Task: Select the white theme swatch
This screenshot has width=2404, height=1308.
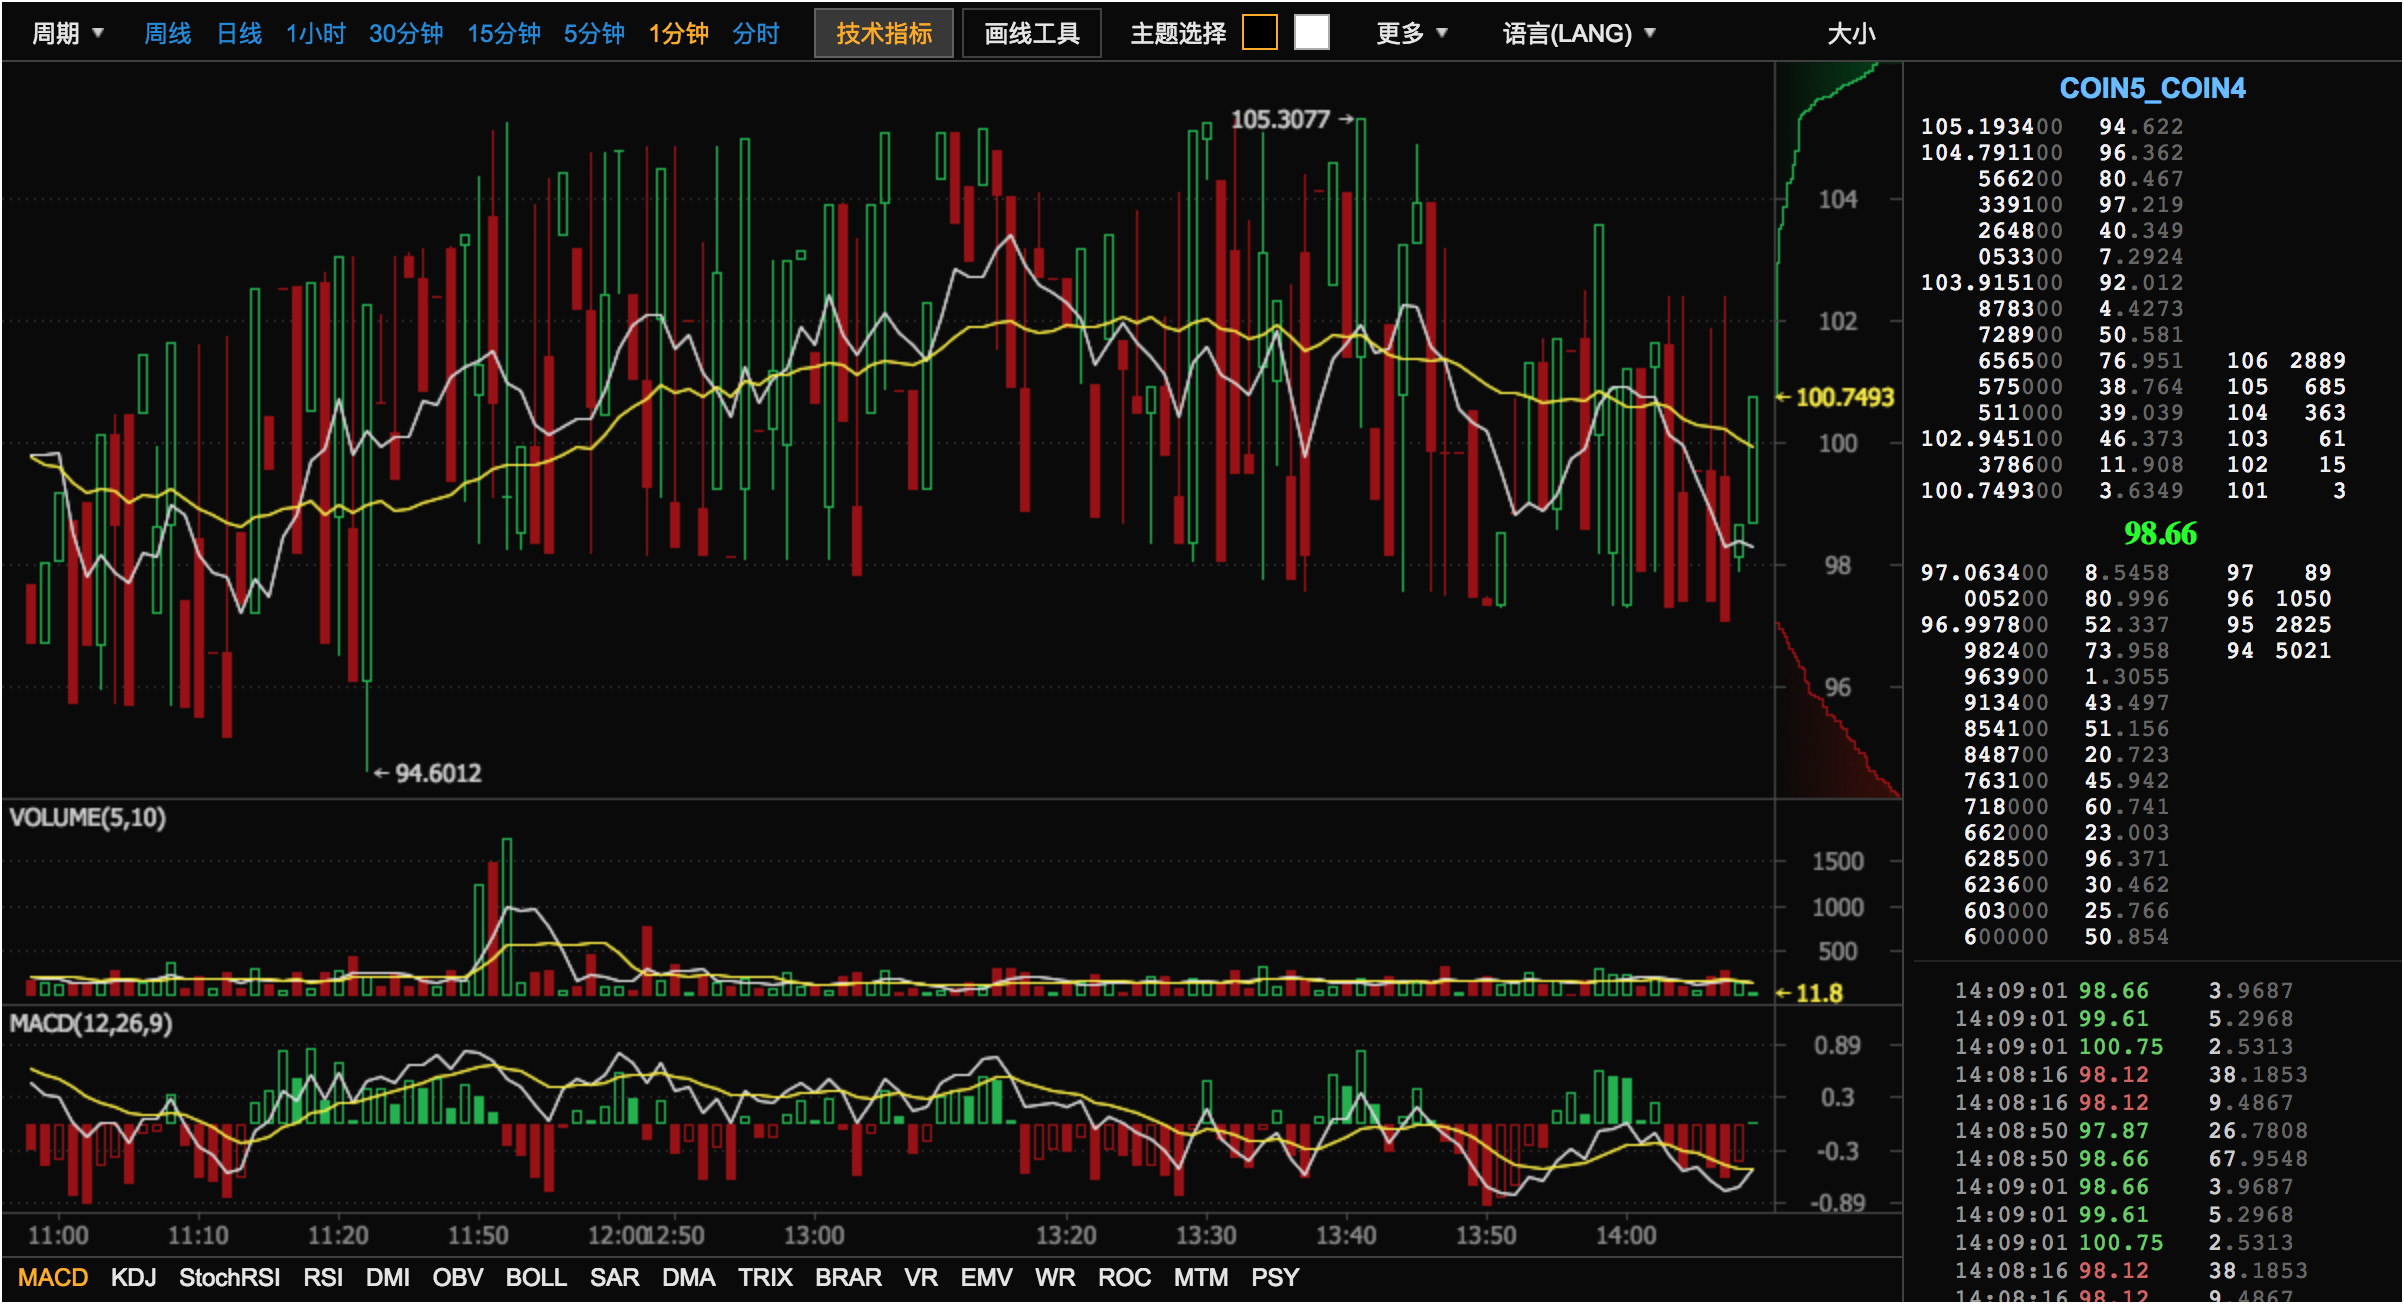Action: click(1311, 33)
